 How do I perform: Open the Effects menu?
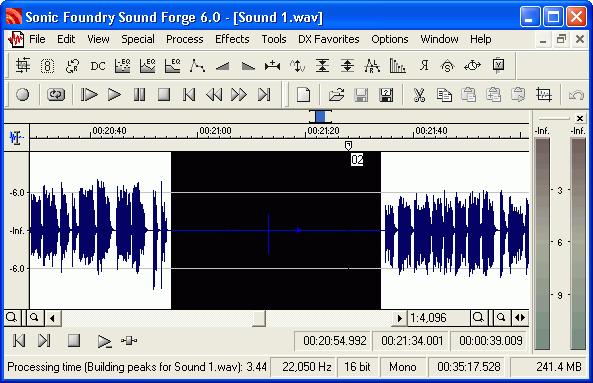[232, 39]
